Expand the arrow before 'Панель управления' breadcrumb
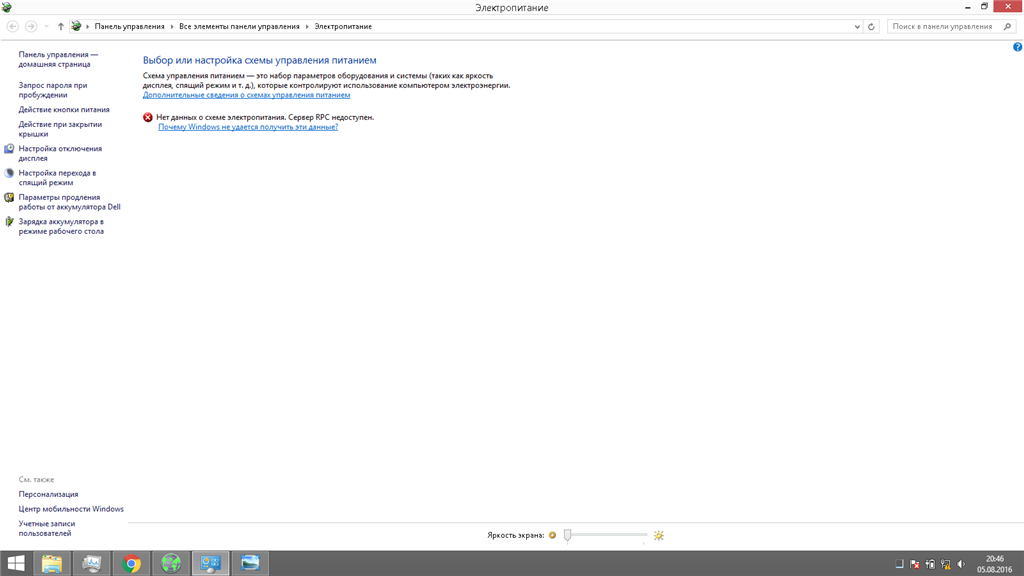This screenshot has height=576, width=1024. (88, 27)
